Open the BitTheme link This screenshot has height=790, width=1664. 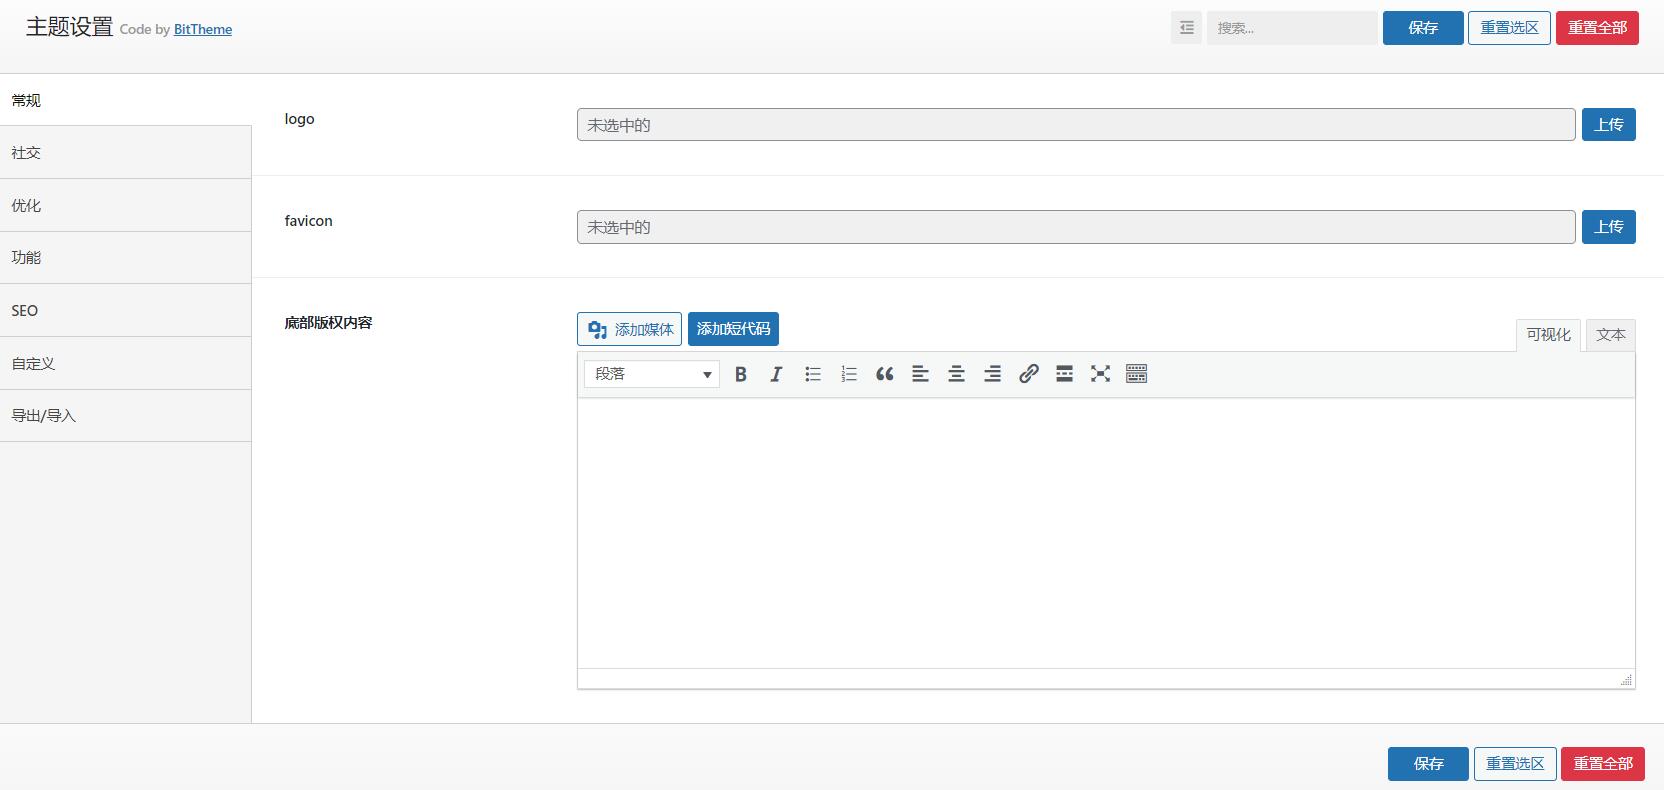(x=203, y=30)
